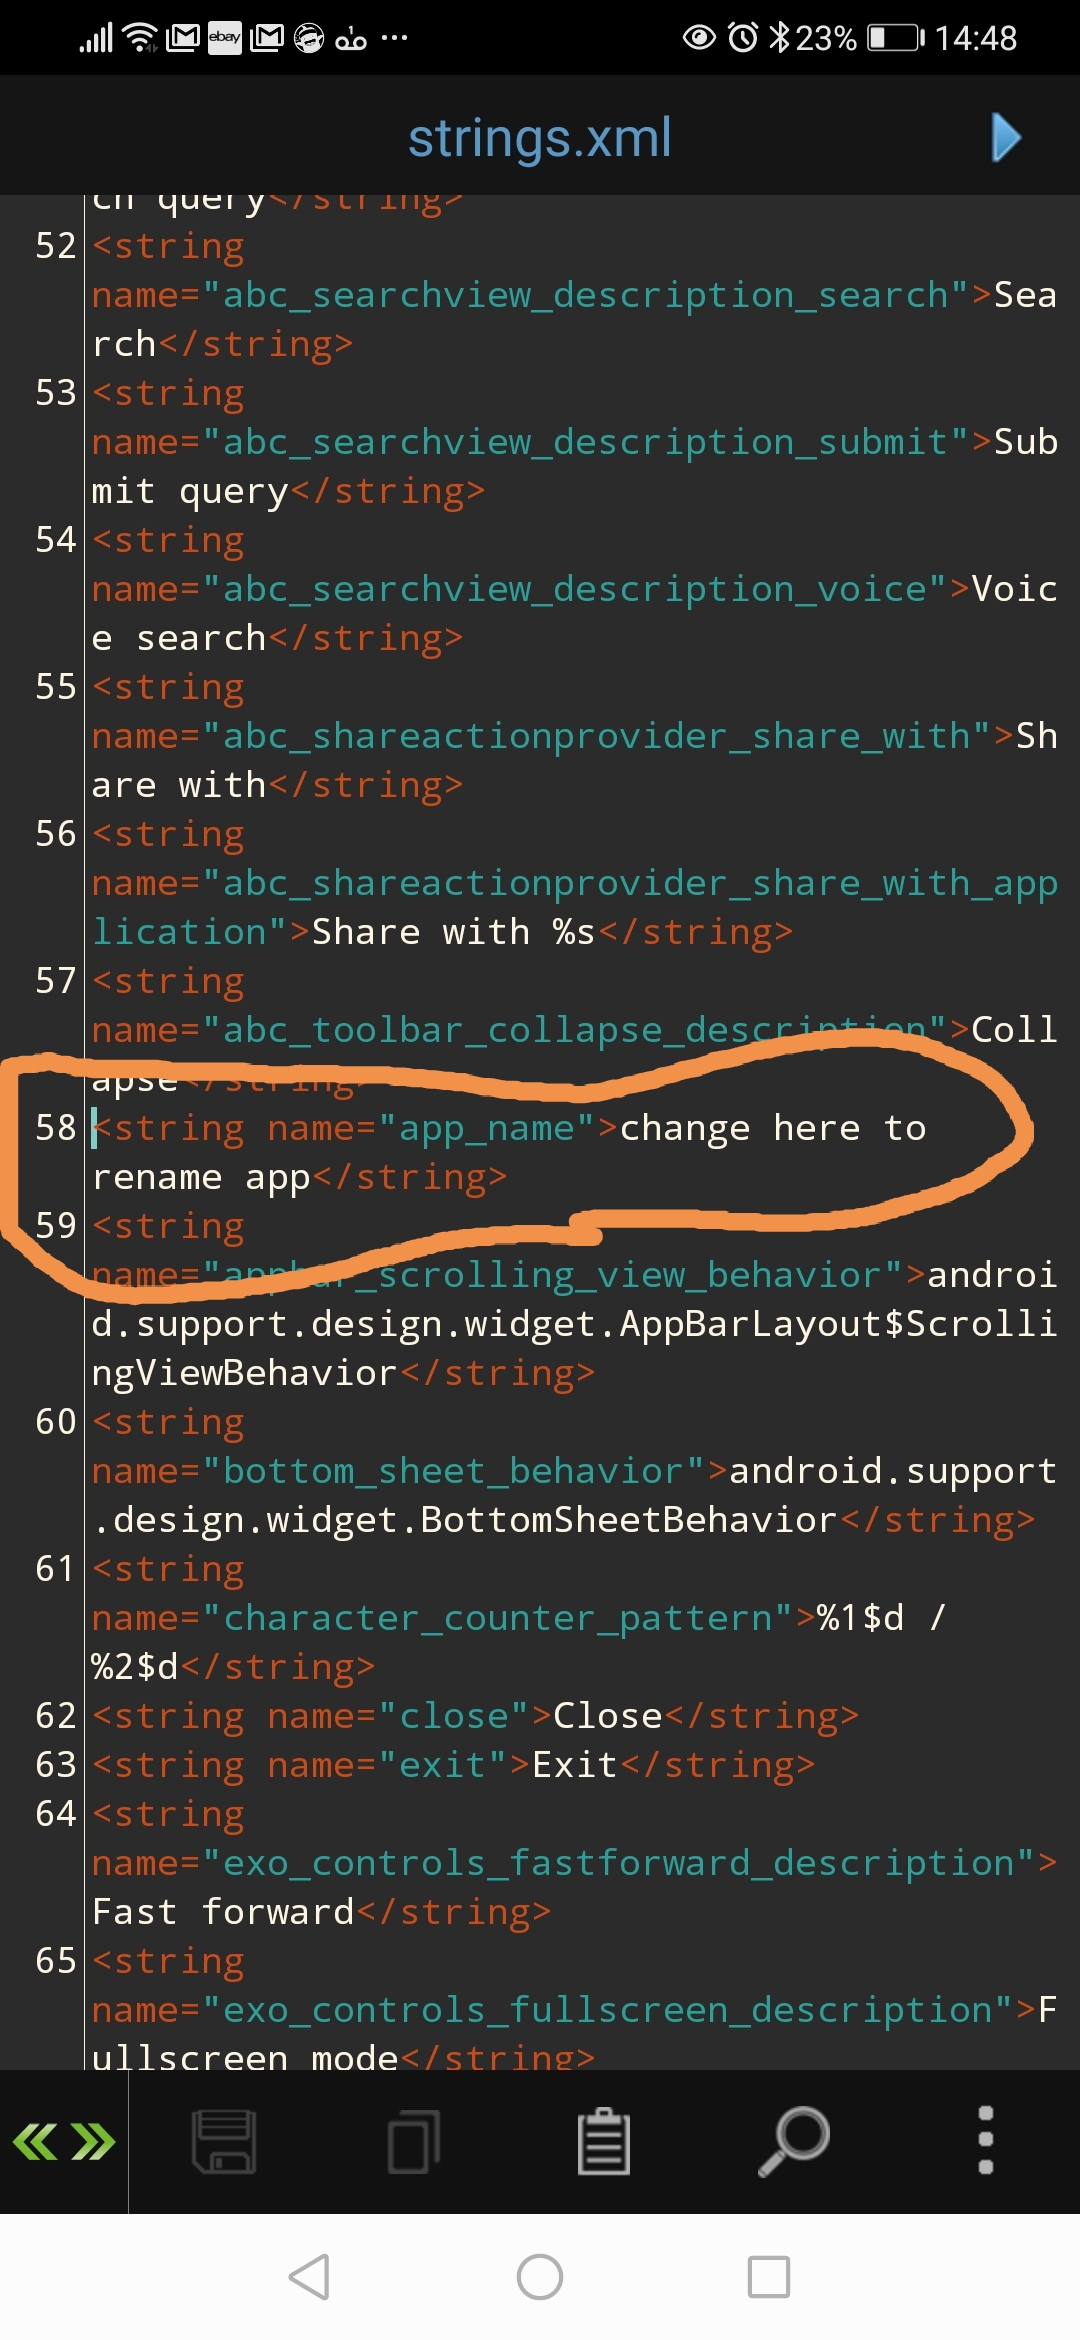Tap the character_counter_pattern attribute text
The width and height of the screenshot is (1080, 2340).
click(497, 1618)
